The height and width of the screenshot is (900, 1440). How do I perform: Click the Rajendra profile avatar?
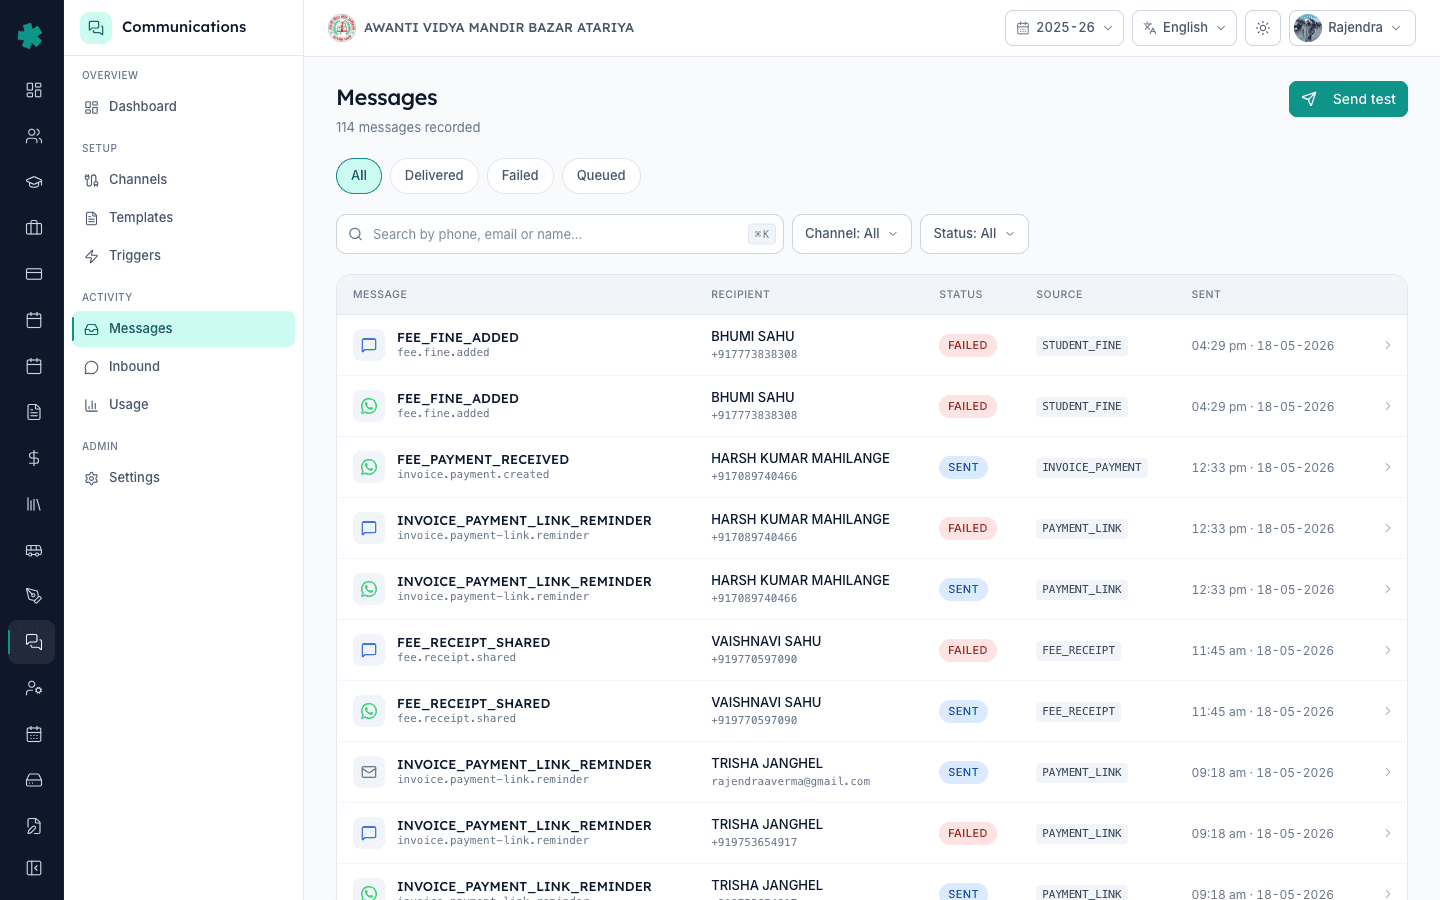[1308, 28]
